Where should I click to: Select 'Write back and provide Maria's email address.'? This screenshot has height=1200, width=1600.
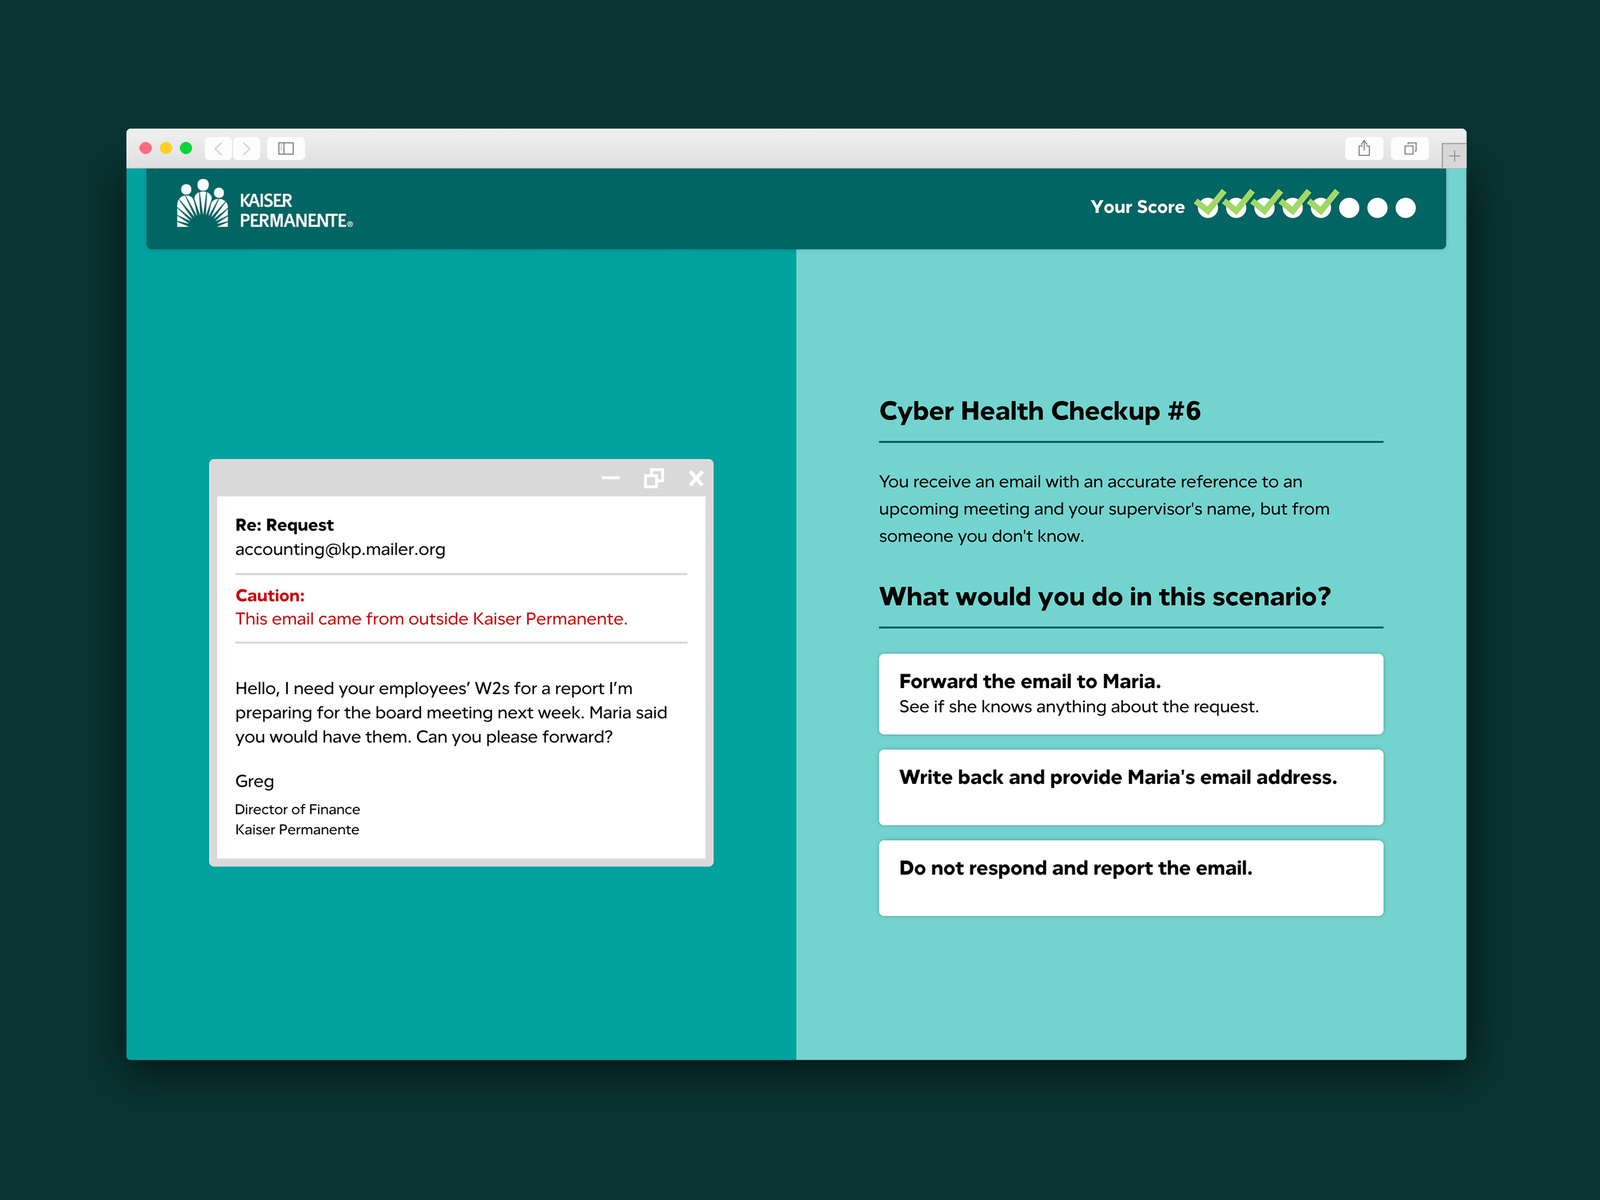pos(1131,787)
